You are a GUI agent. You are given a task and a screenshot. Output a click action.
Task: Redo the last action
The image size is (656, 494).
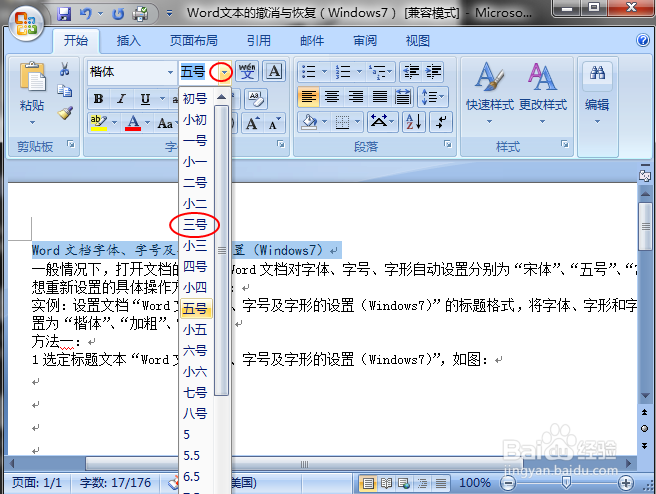click(119, 14)
